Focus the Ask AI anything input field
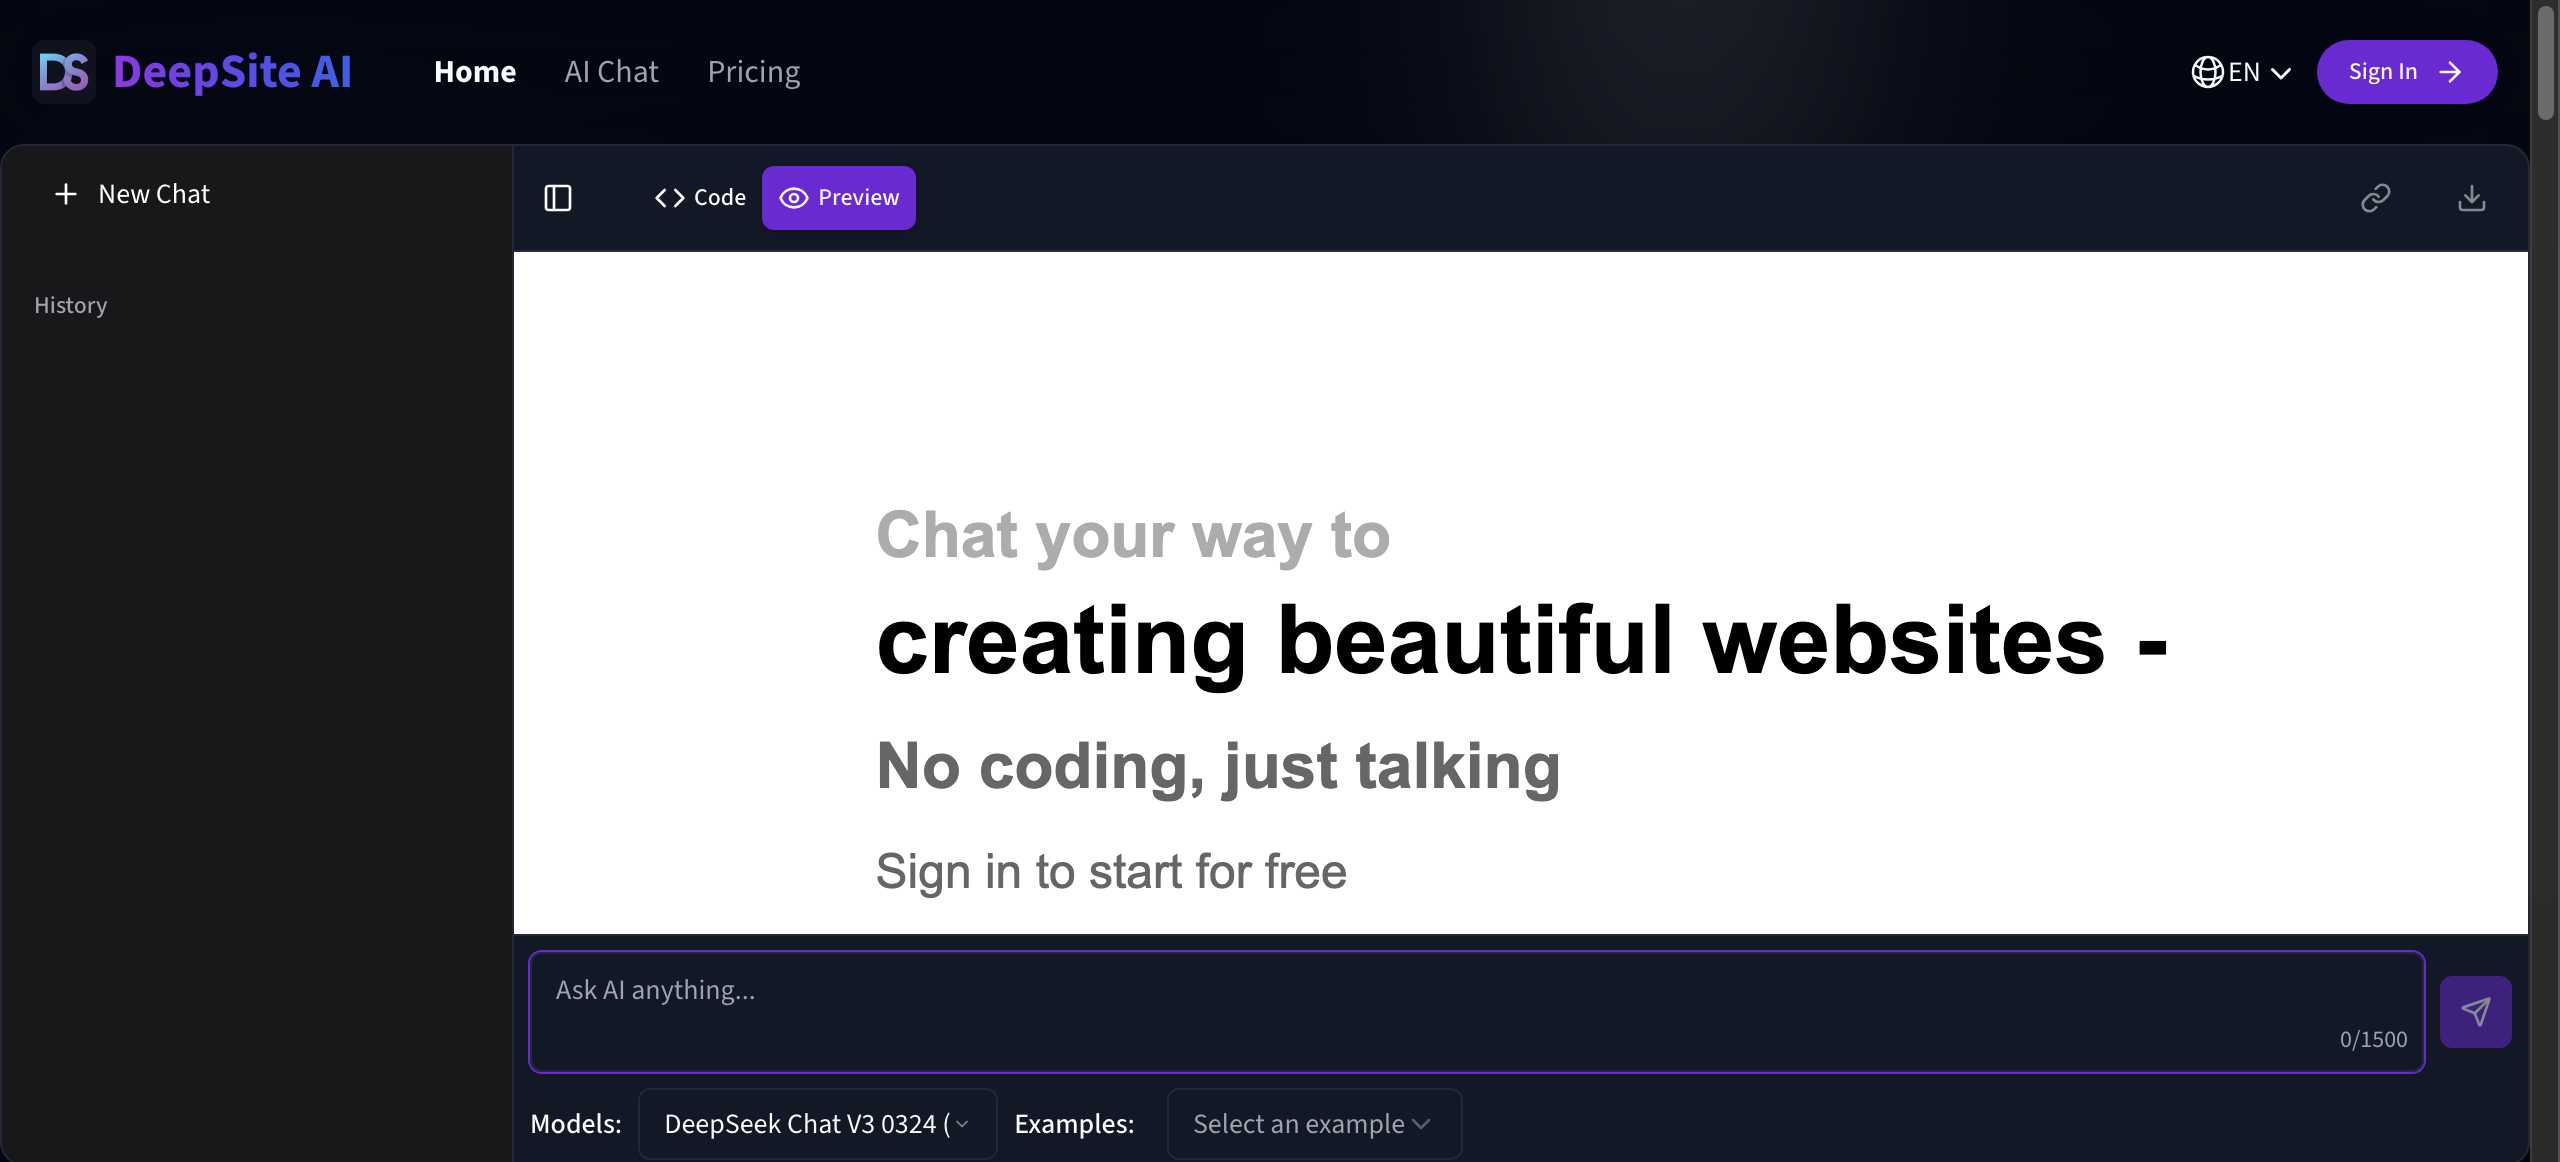The image size is (2560, 1162). click(x=1400, y=1010)
